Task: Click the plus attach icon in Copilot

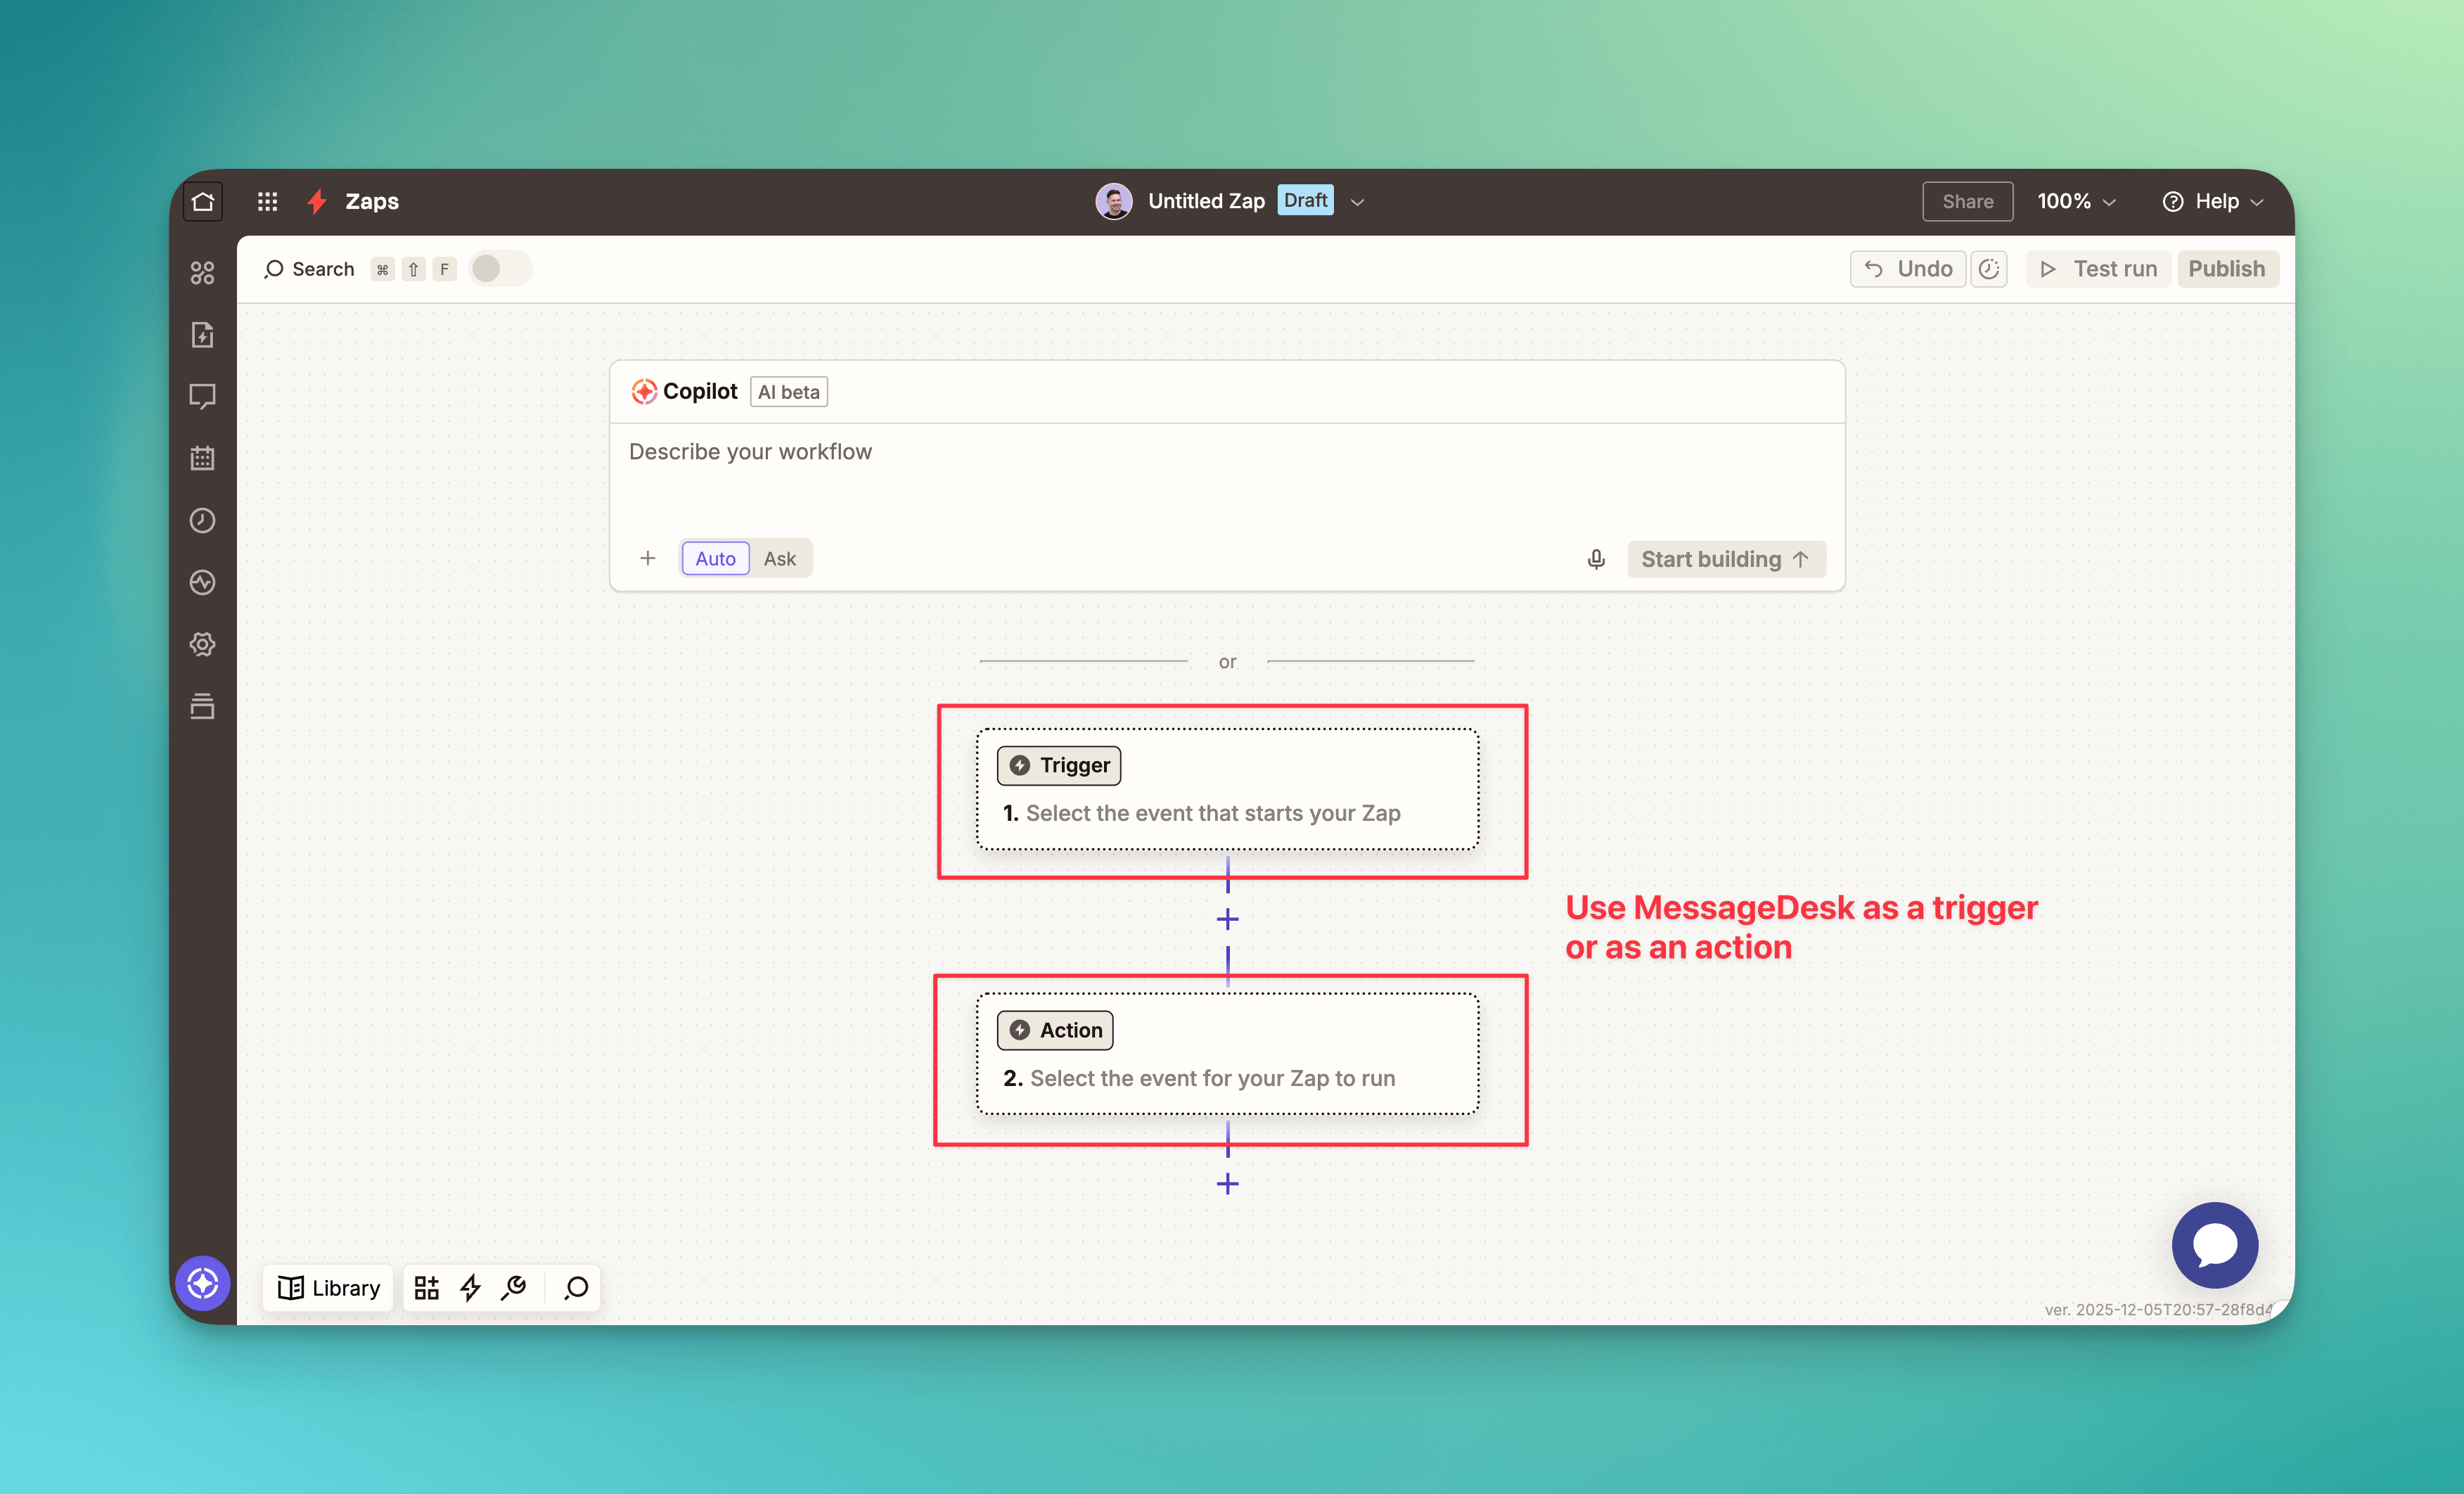Action: click(648, 558)
